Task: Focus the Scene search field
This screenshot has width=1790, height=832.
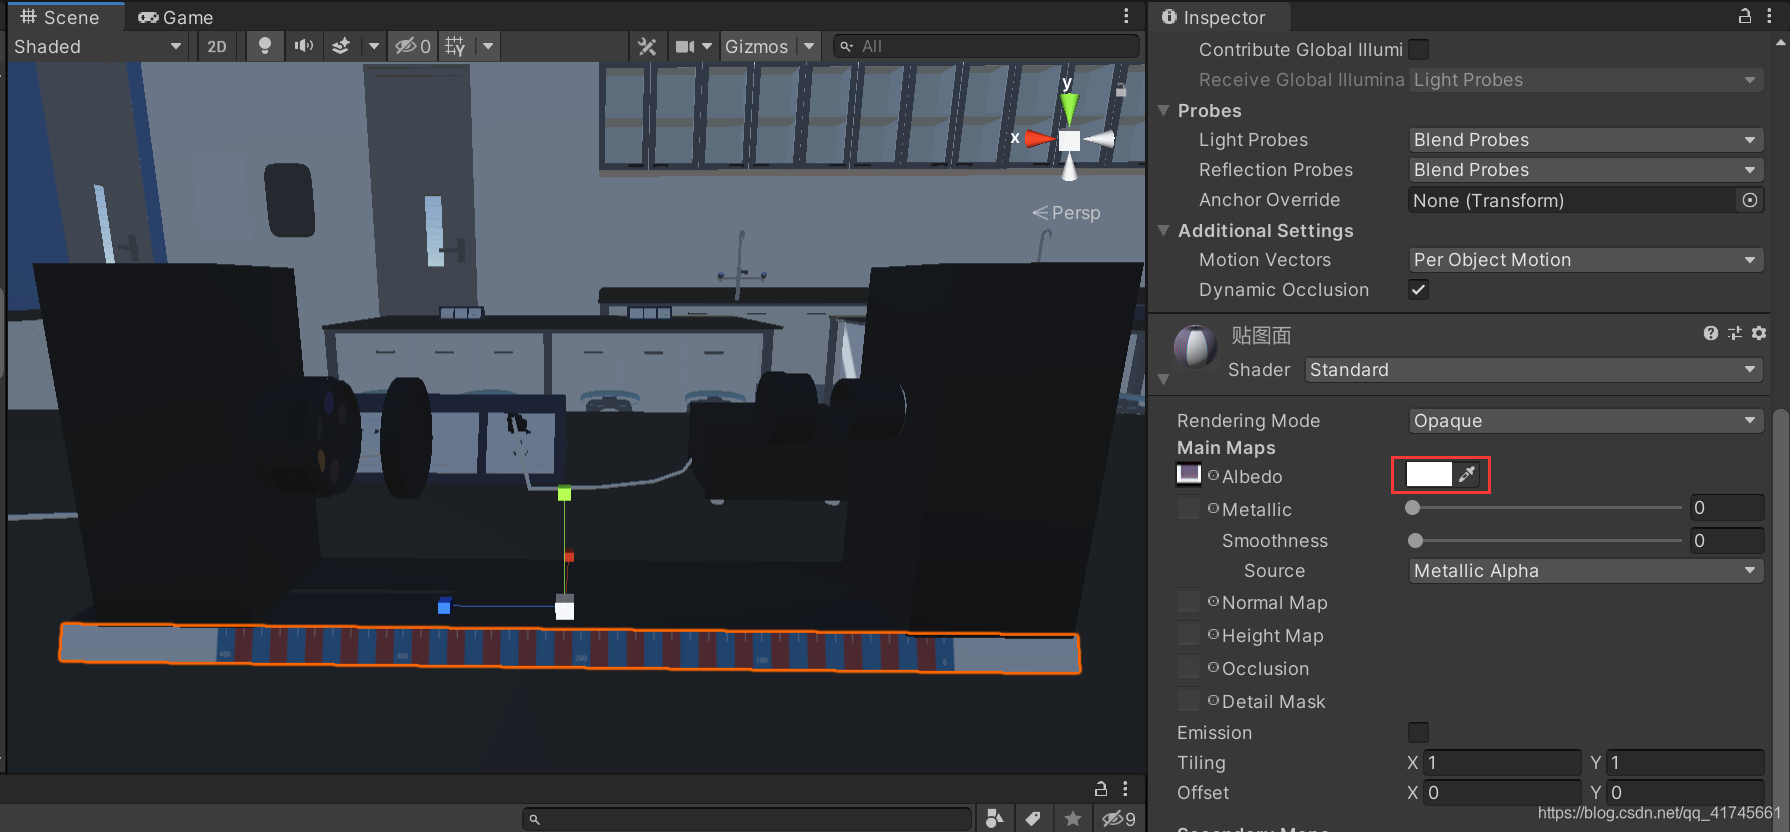Action: click(986, 46)
